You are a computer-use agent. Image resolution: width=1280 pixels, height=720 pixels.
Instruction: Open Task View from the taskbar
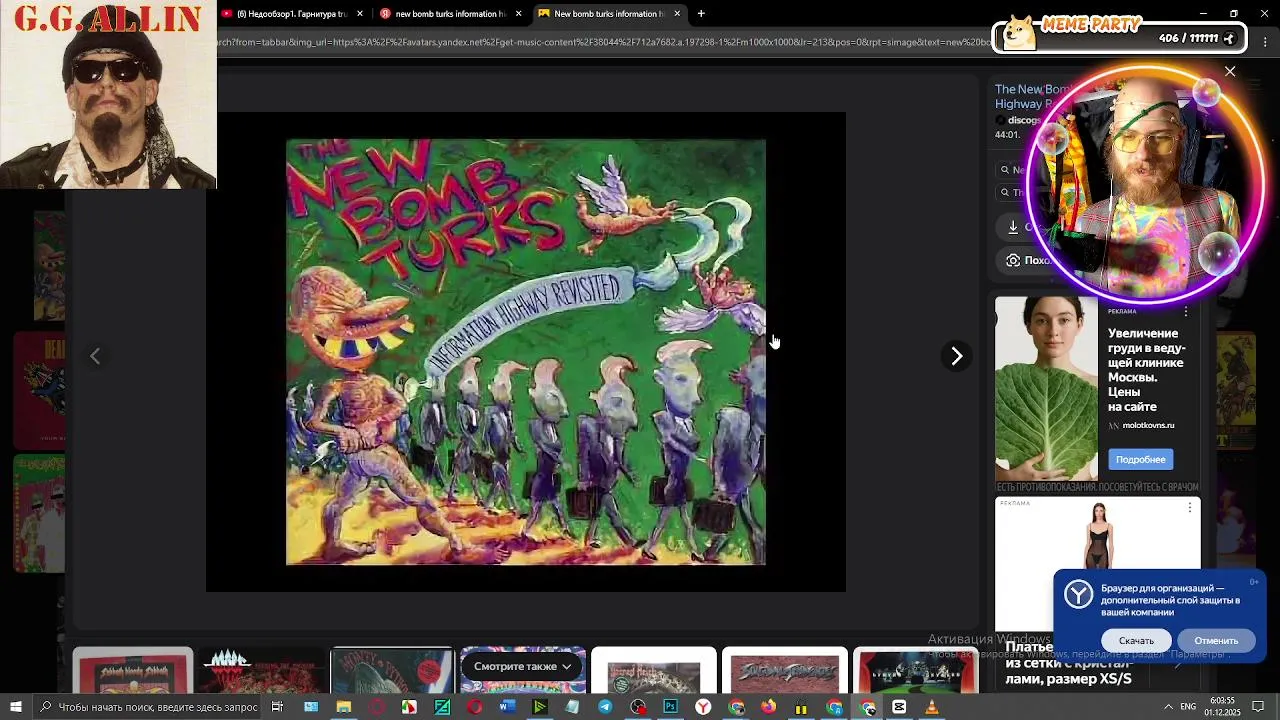(x=277, y=707)
